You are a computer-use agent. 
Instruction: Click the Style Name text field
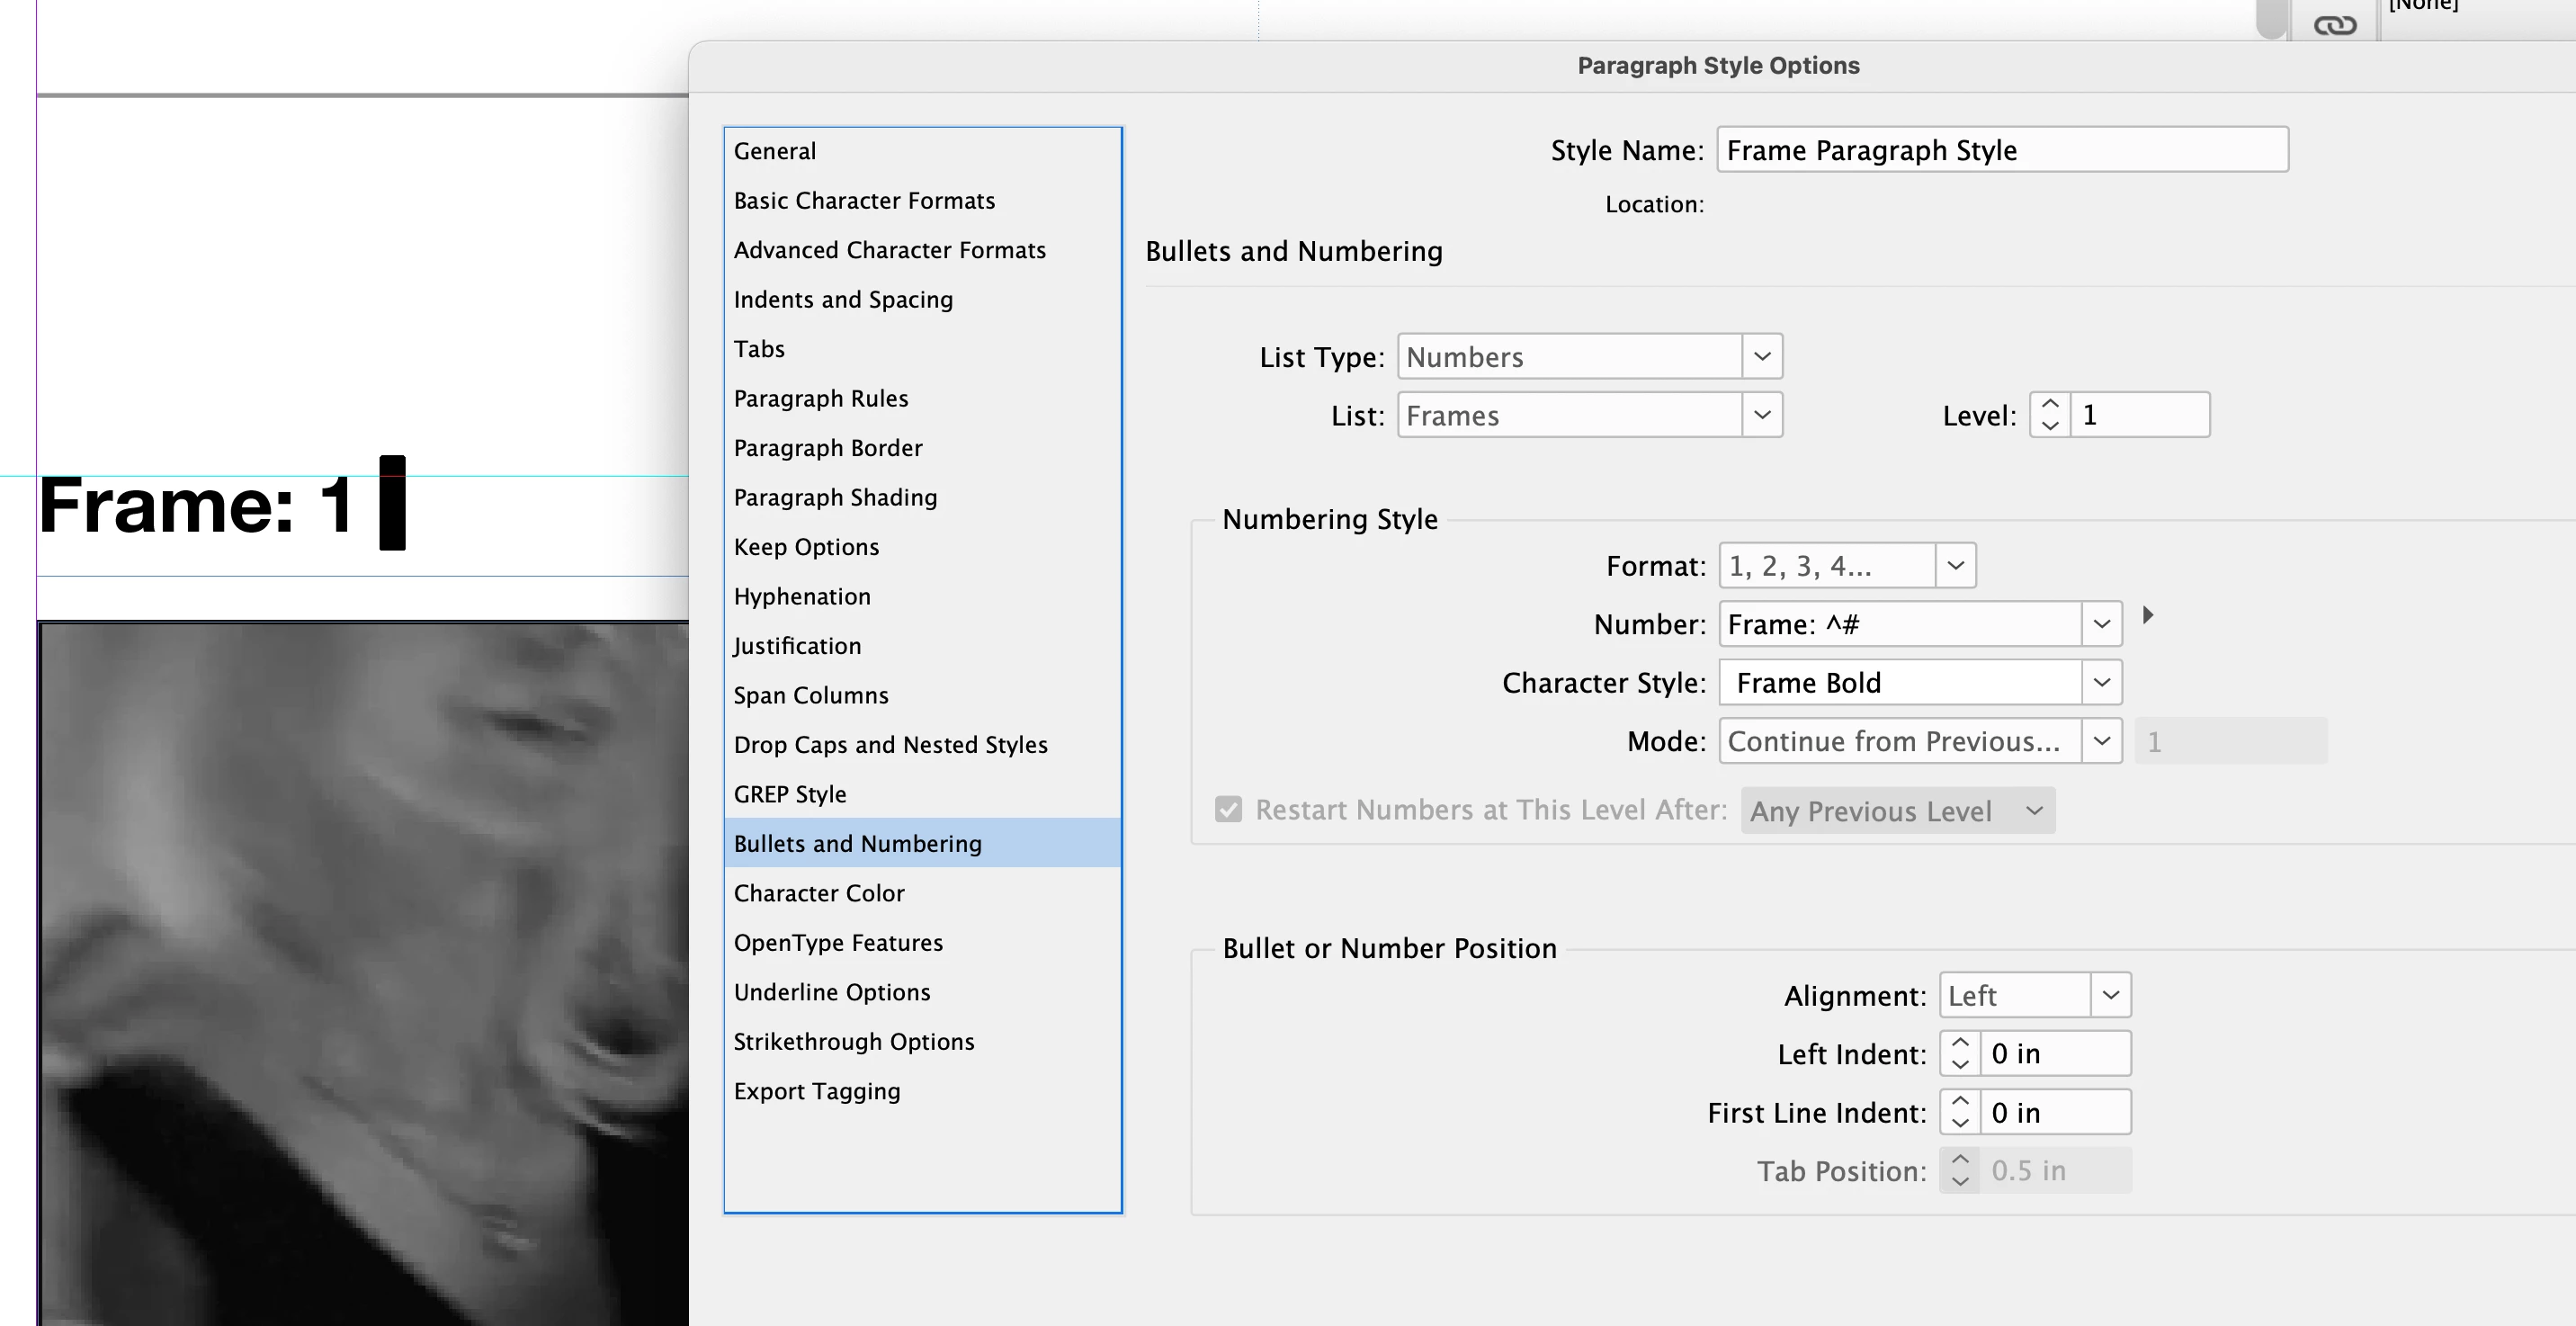coord(2001,150)
